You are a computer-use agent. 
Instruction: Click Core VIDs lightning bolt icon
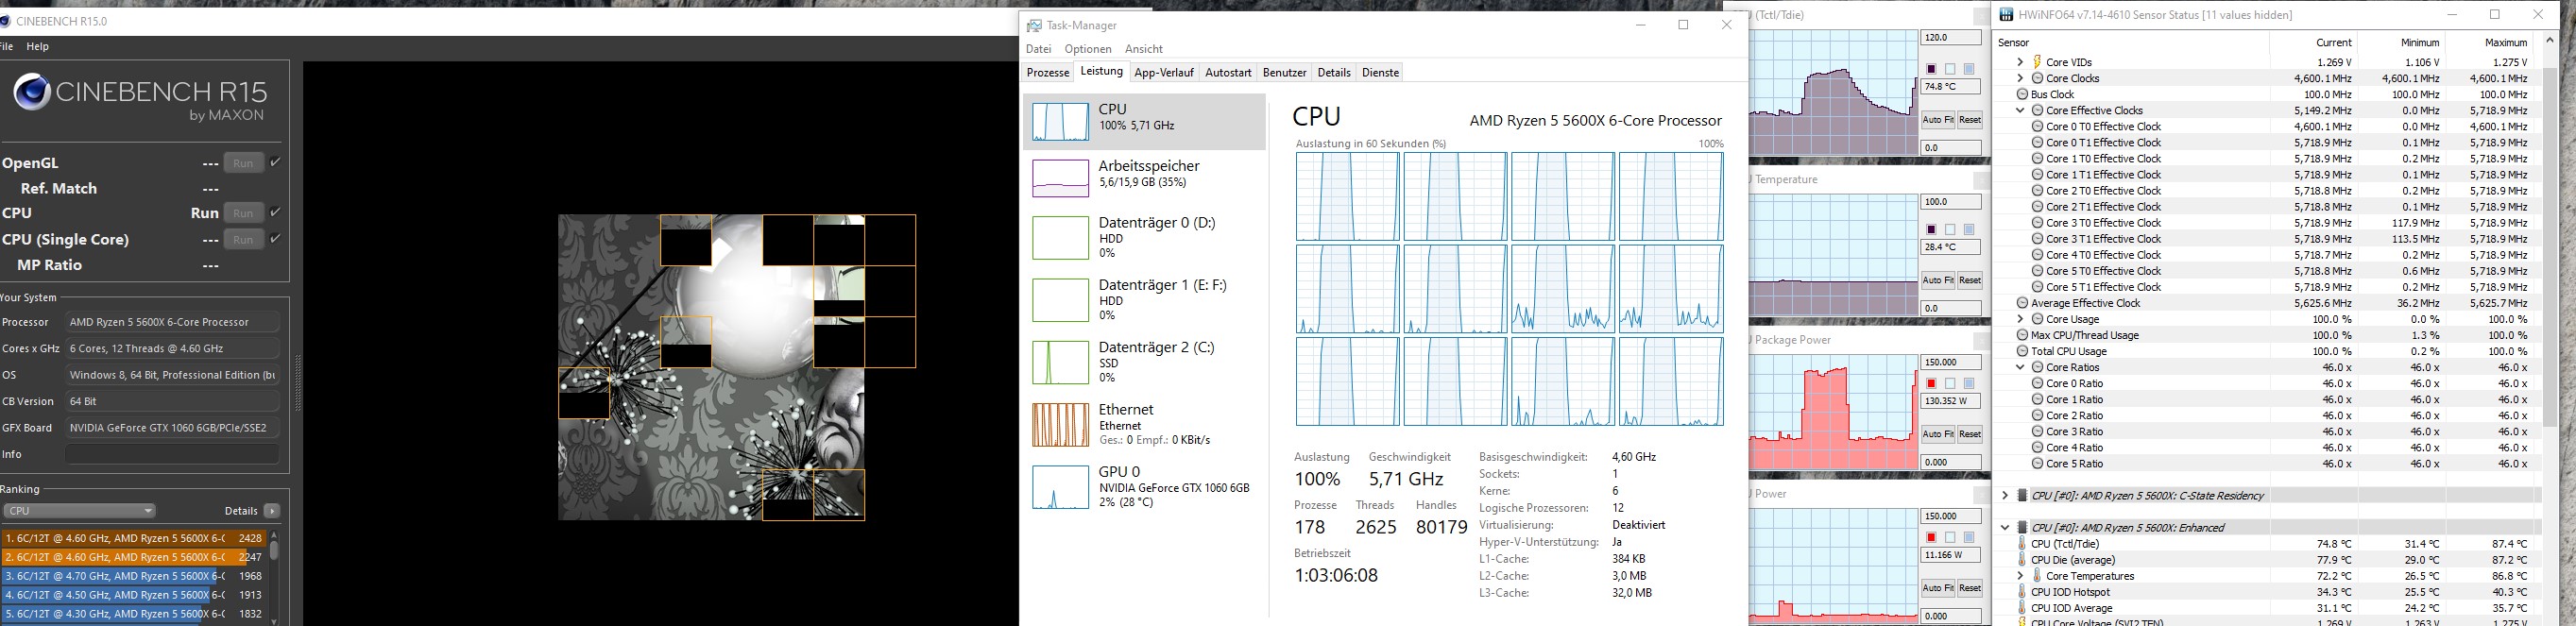[2037, 62]
